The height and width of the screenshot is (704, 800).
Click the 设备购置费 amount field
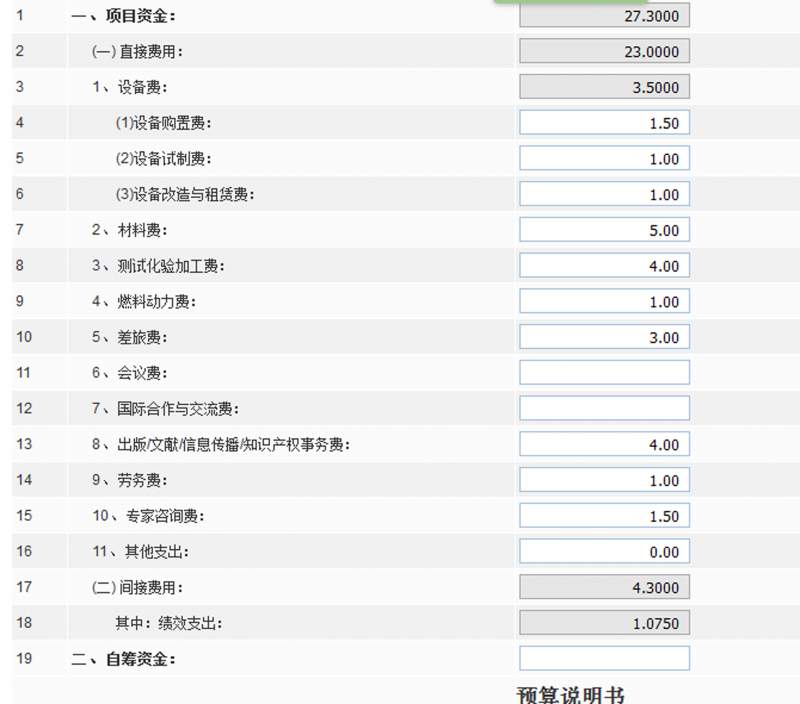[x=605, y=122]
